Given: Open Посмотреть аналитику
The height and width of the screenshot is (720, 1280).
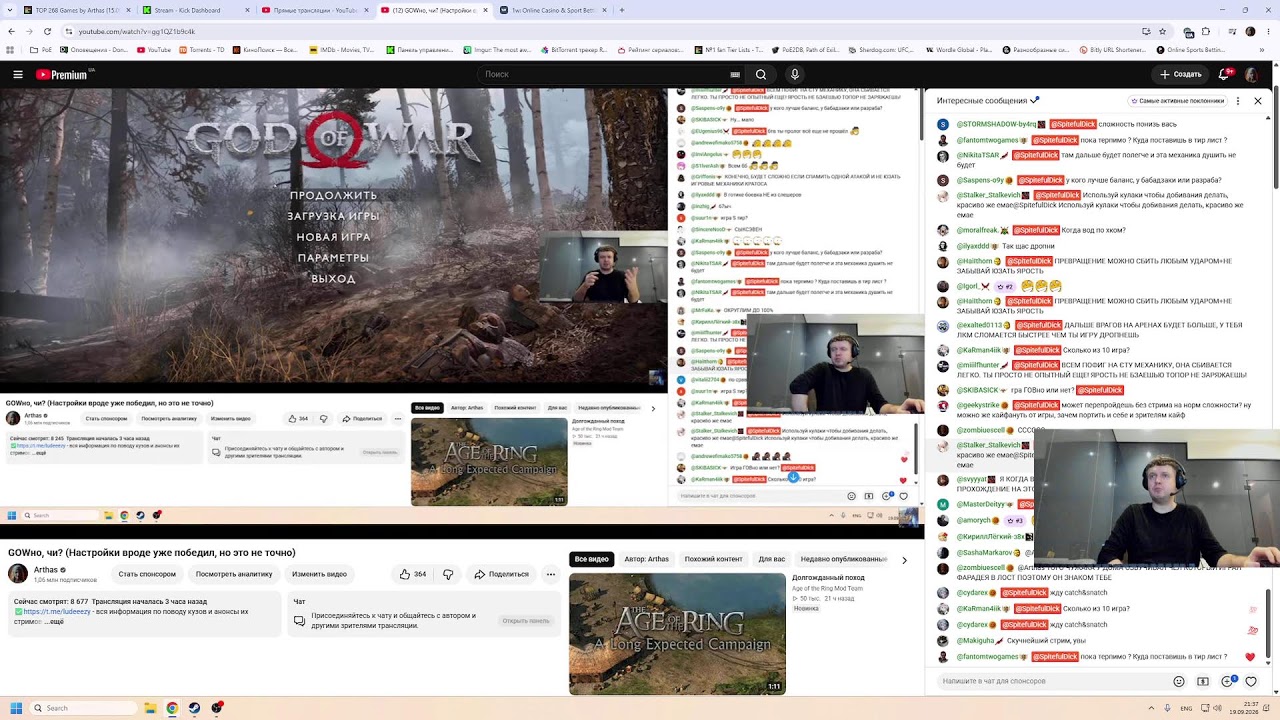Looking at the screenshot, I should (234, 574).
